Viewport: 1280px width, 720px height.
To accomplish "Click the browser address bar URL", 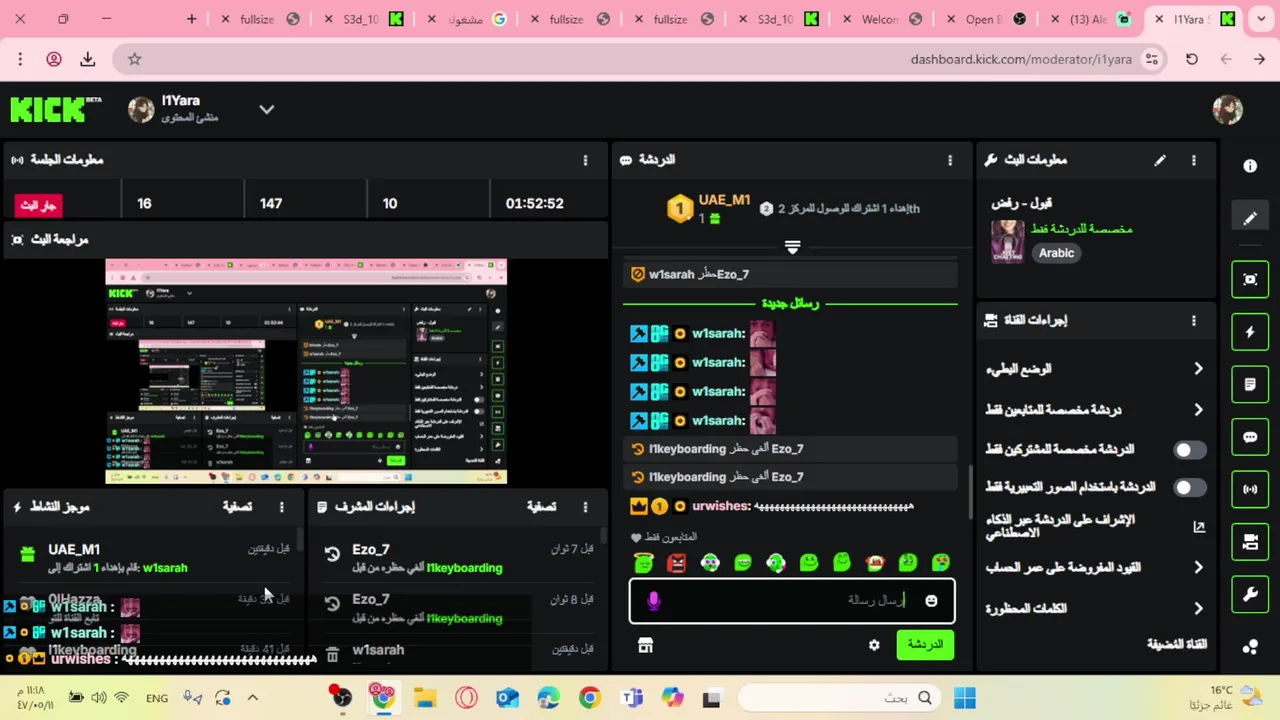I will pyautogui.click(x=1021, y=59).
